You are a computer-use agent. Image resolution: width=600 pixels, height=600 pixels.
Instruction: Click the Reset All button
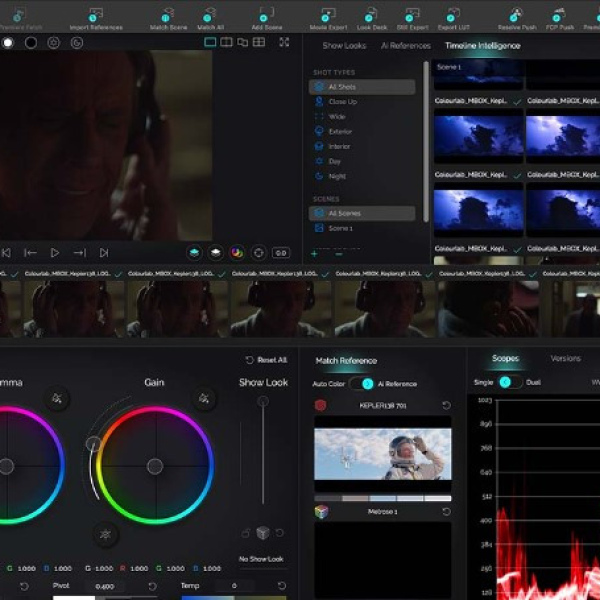click(266, 360)
